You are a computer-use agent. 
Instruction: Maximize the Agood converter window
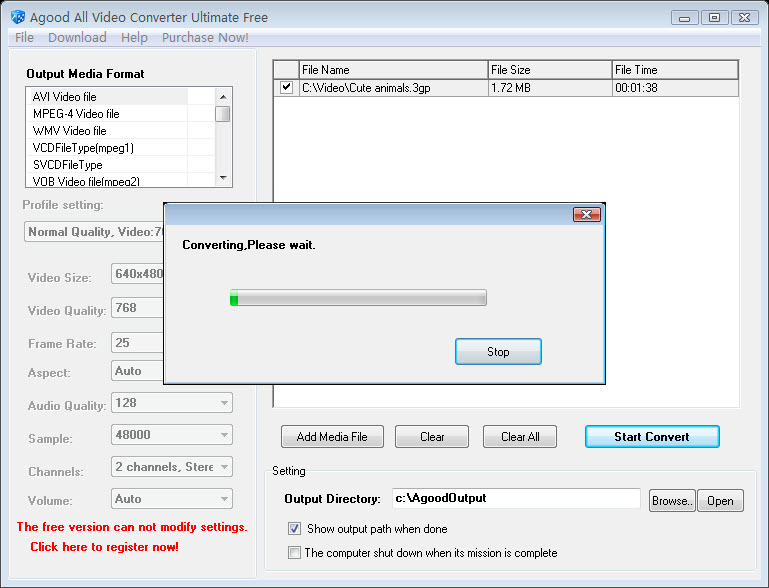click(715, 18)
